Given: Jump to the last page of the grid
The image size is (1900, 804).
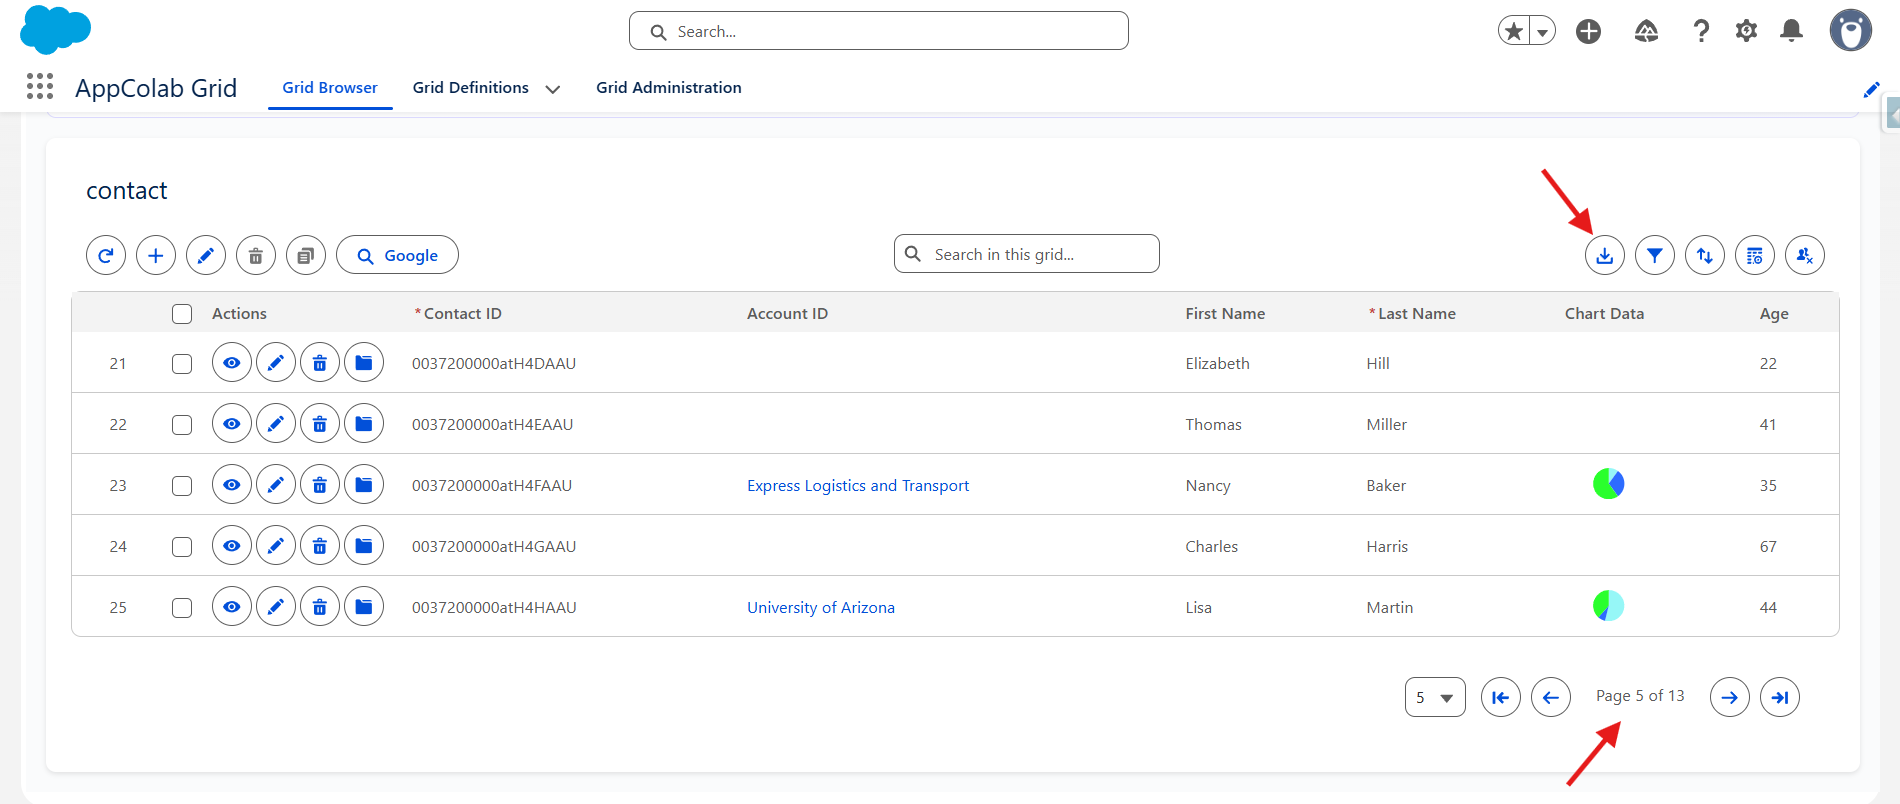Looking at the screenshot, I should [x=1780, y=697].
